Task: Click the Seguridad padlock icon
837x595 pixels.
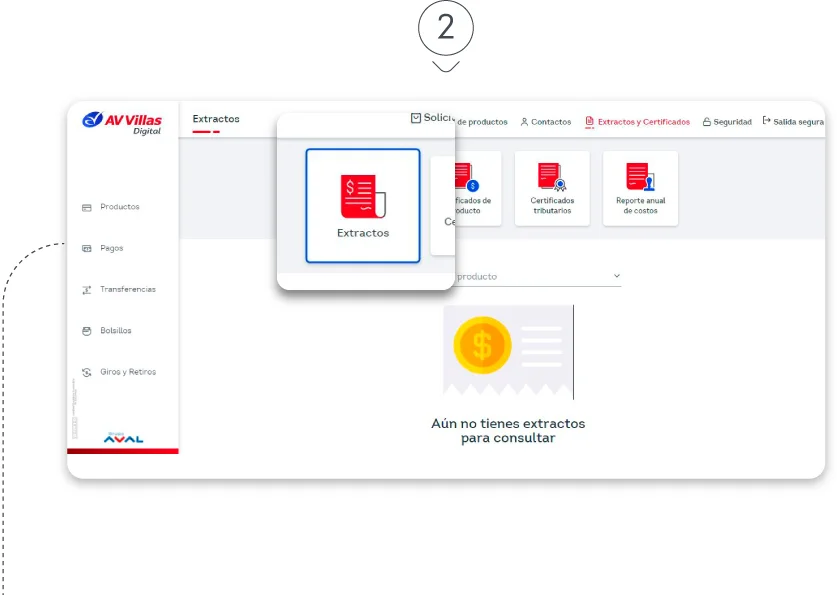Action: [707, 122]
